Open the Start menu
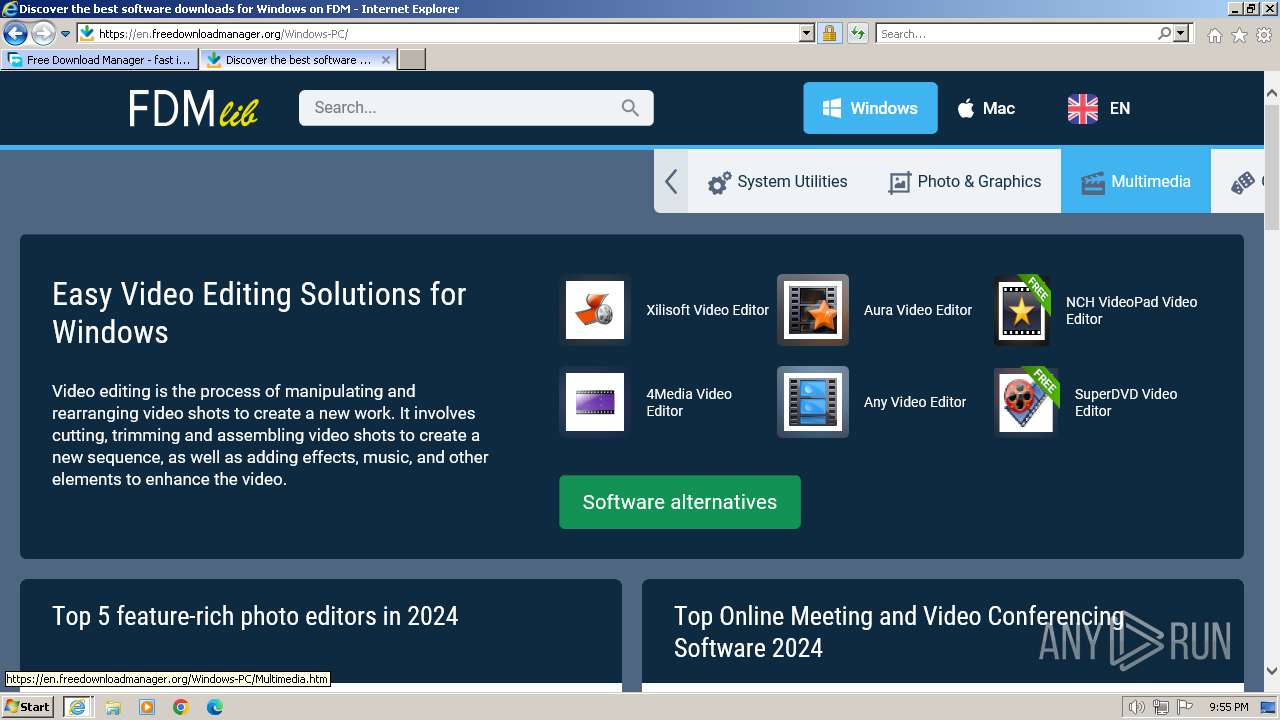This screenshot has width=1280, height=720. pyautogui.click(x=27, y=707)
